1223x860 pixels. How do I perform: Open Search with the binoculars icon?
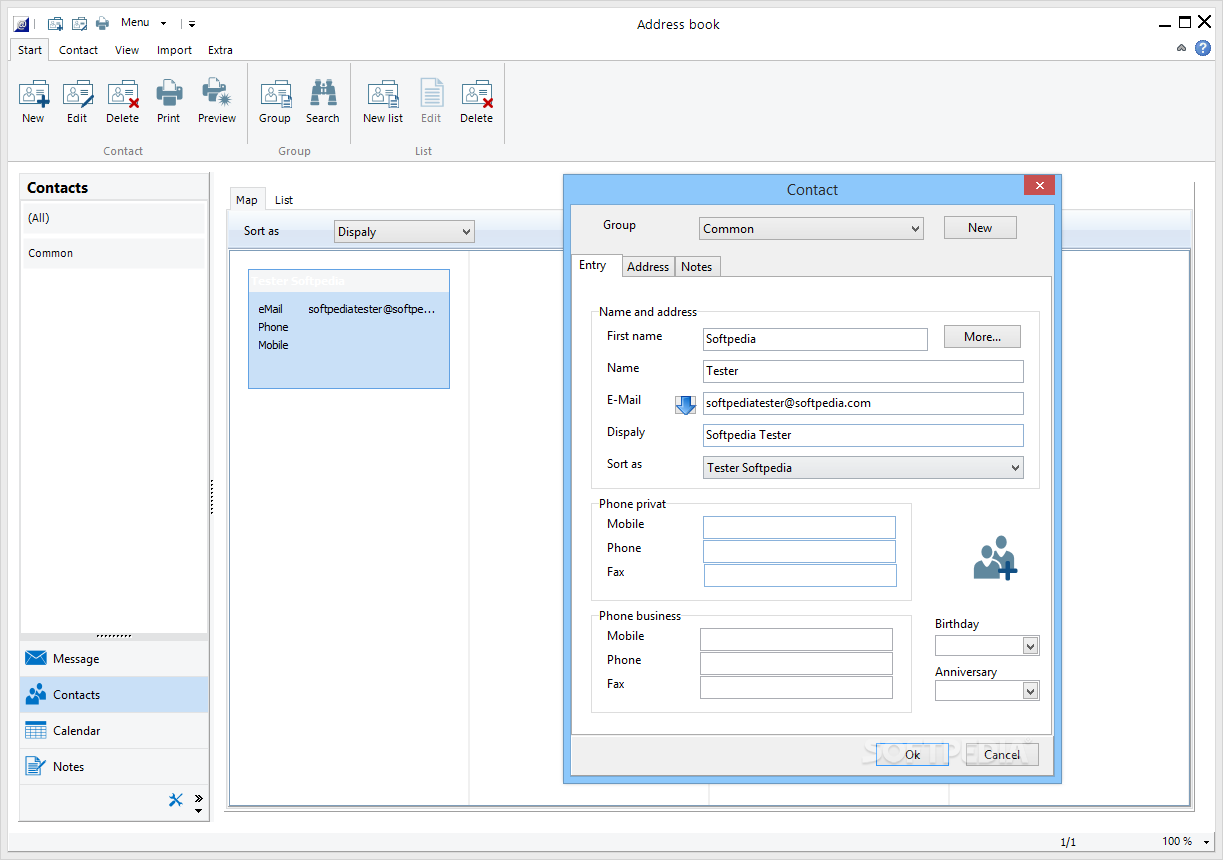323,95
